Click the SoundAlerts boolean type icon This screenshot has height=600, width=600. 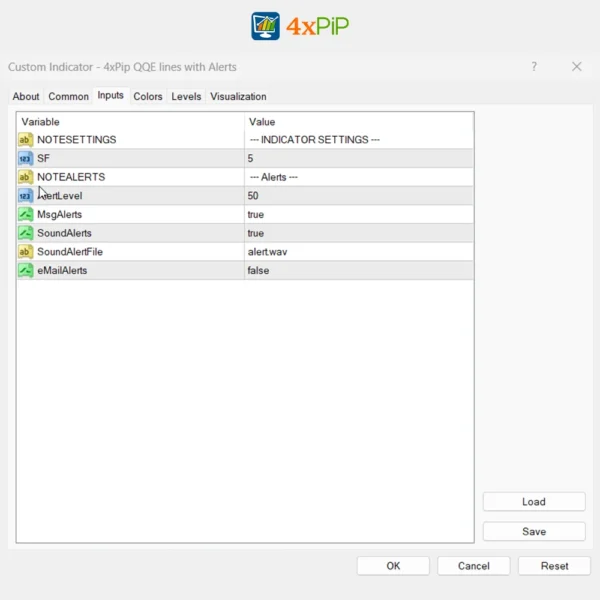pos(26,233)
